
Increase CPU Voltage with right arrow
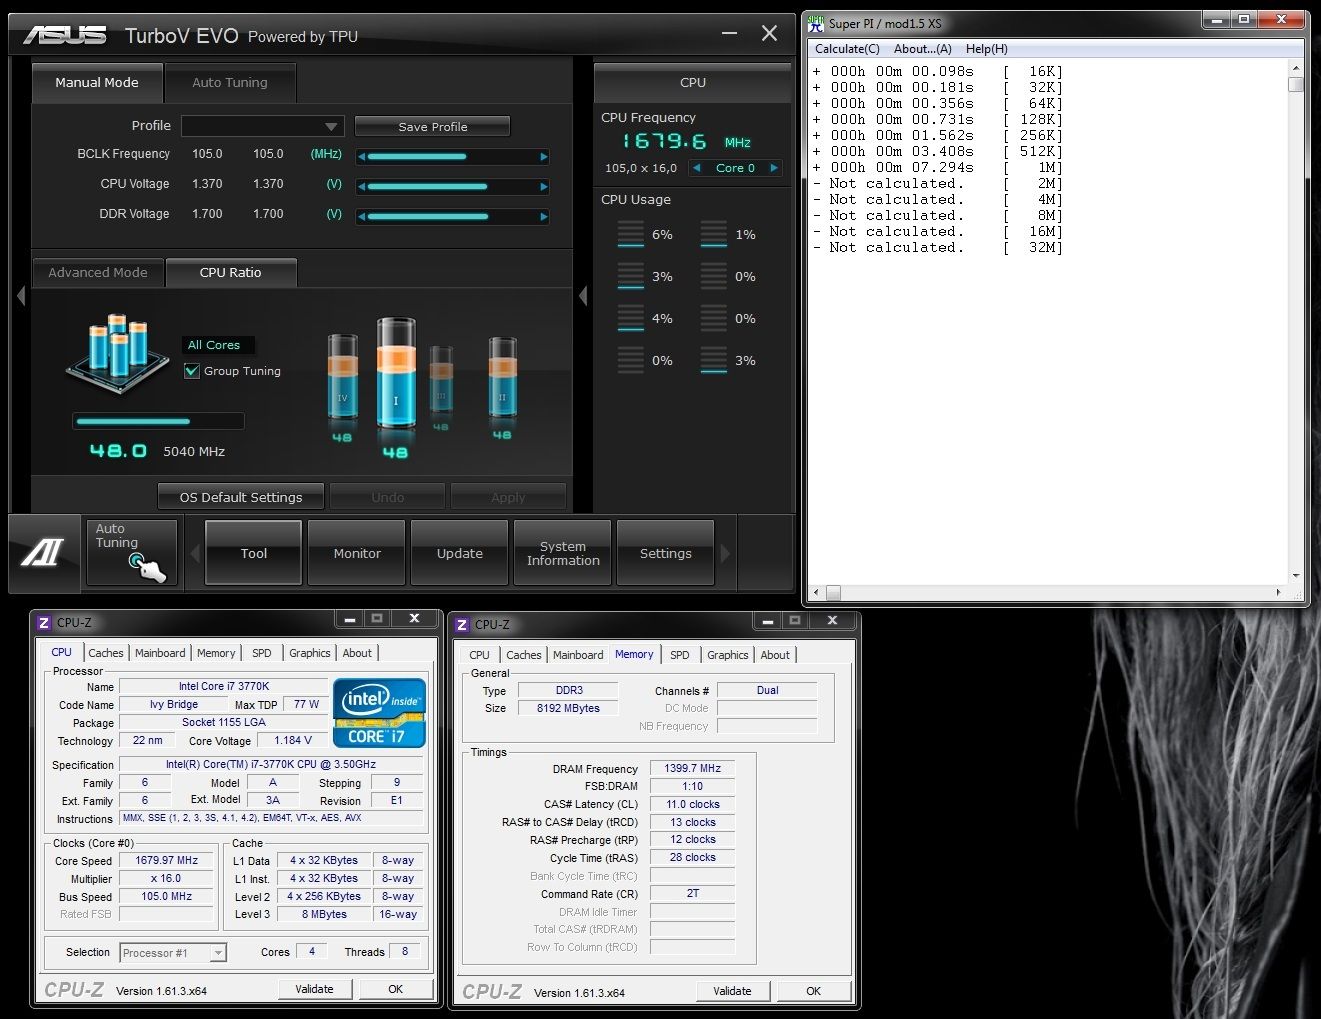point(543,187)
